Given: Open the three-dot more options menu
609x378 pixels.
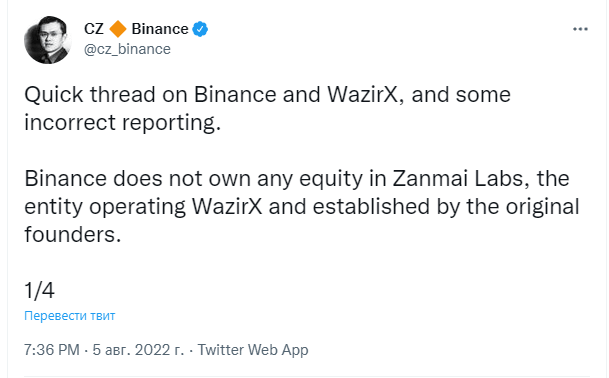Looking at the screenshot, I should click(580, 29).
